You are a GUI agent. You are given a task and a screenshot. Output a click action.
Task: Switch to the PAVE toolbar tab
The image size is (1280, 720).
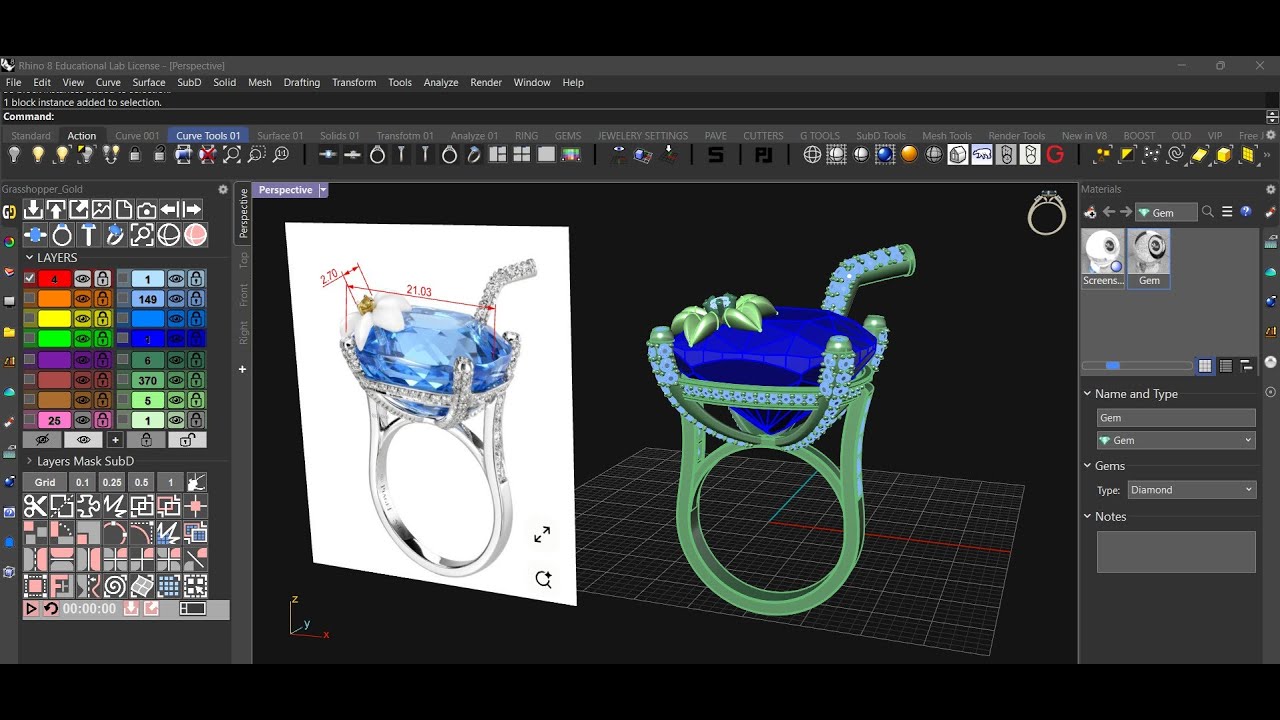click(715, 136)
